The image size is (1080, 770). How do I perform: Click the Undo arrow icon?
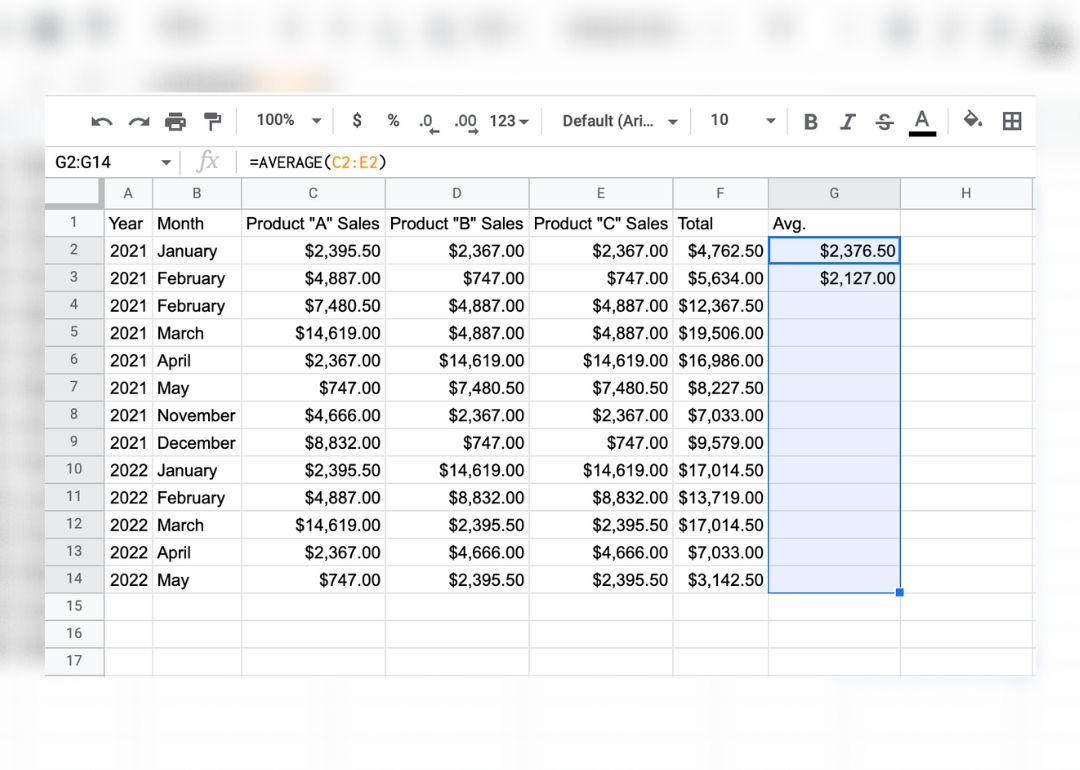(102, 122)
